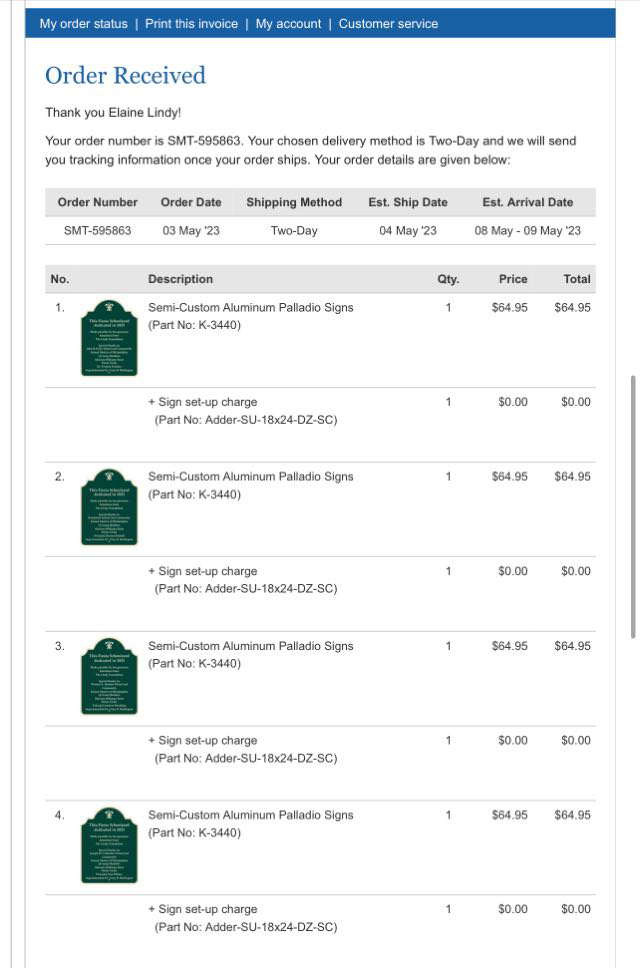Open the sign preview image for item 2
This screenshot has height=968, width=640.
[109, 507]
